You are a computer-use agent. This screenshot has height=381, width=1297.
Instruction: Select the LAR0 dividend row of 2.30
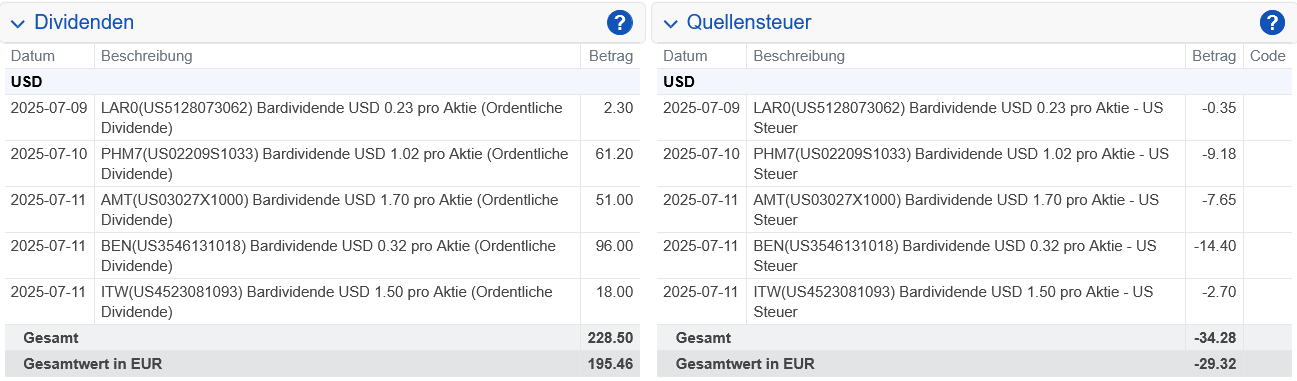(321, 118)
